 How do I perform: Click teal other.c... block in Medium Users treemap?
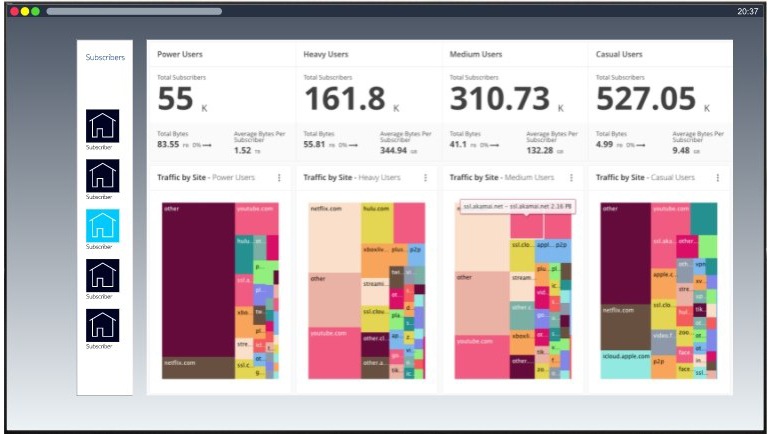522,315
